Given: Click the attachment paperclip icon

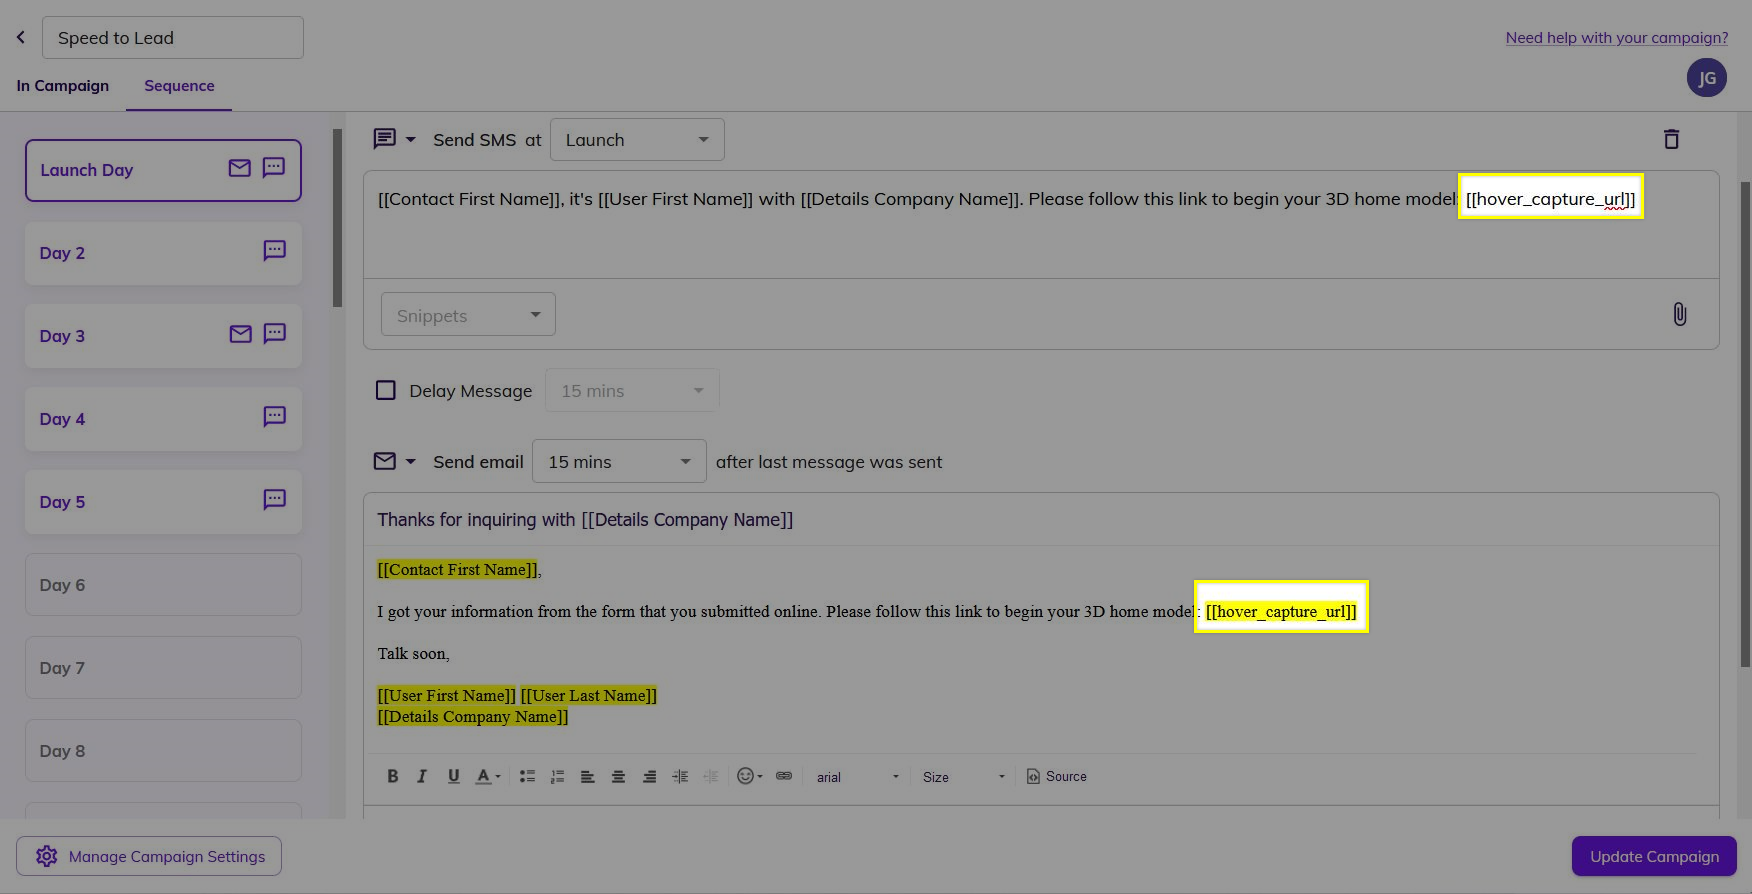Looking at the screenshot, I should coord(1679,314).
